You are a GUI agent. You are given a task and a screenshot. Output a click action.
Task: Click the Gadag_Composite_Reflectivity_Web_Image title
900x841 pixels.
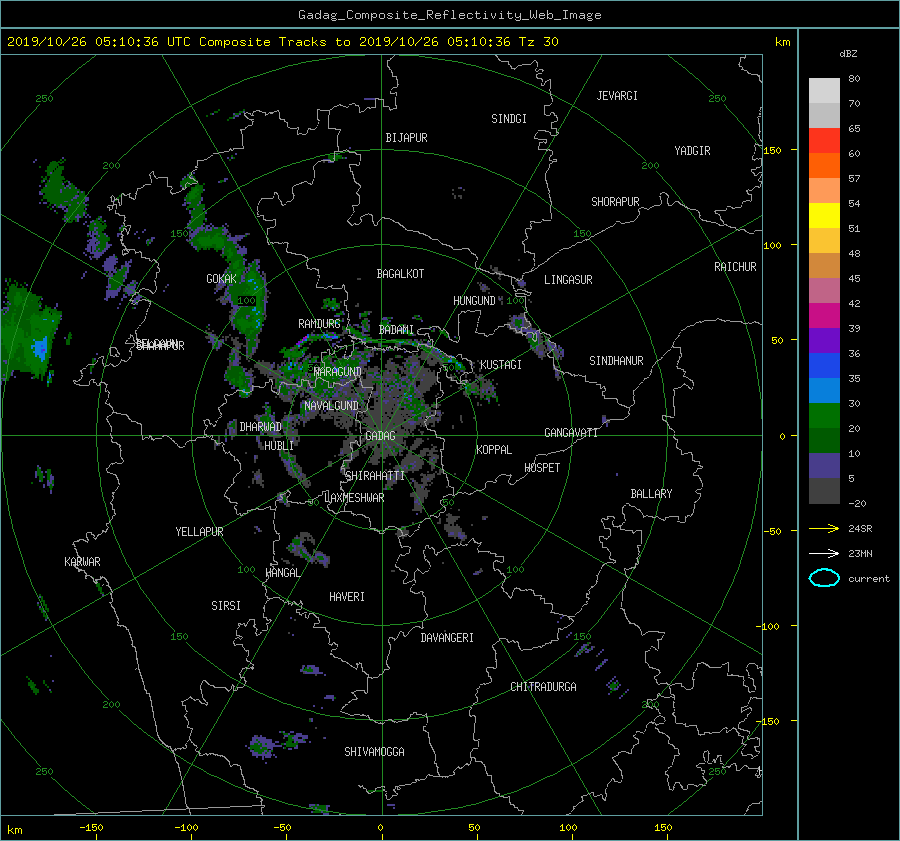[449, 15]
